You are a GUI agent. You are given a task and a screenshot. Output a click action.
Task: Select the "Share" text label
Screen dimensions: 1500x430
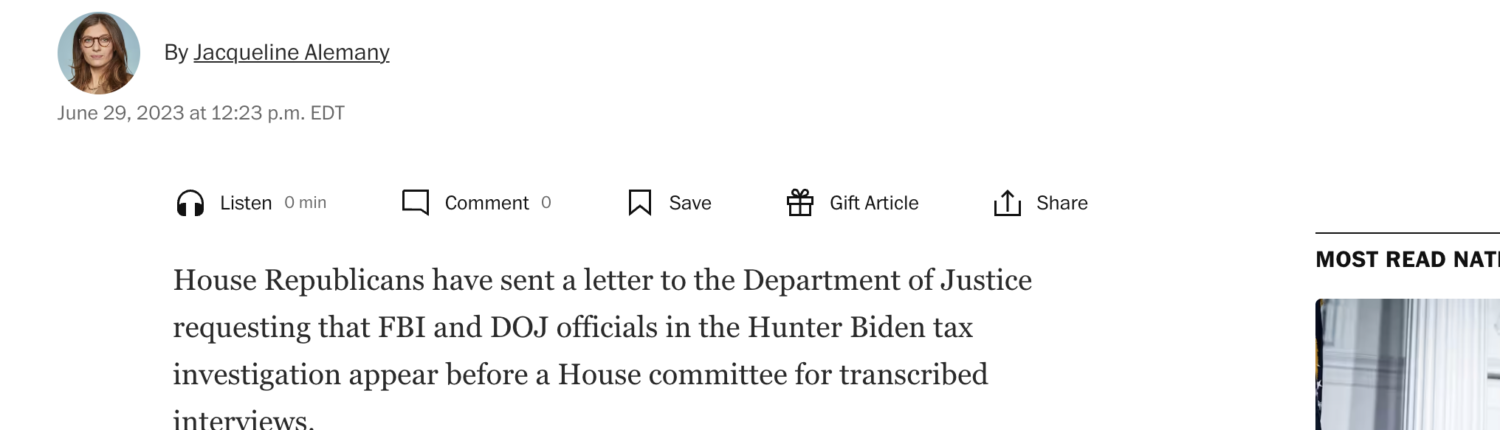coord(1062,203)
